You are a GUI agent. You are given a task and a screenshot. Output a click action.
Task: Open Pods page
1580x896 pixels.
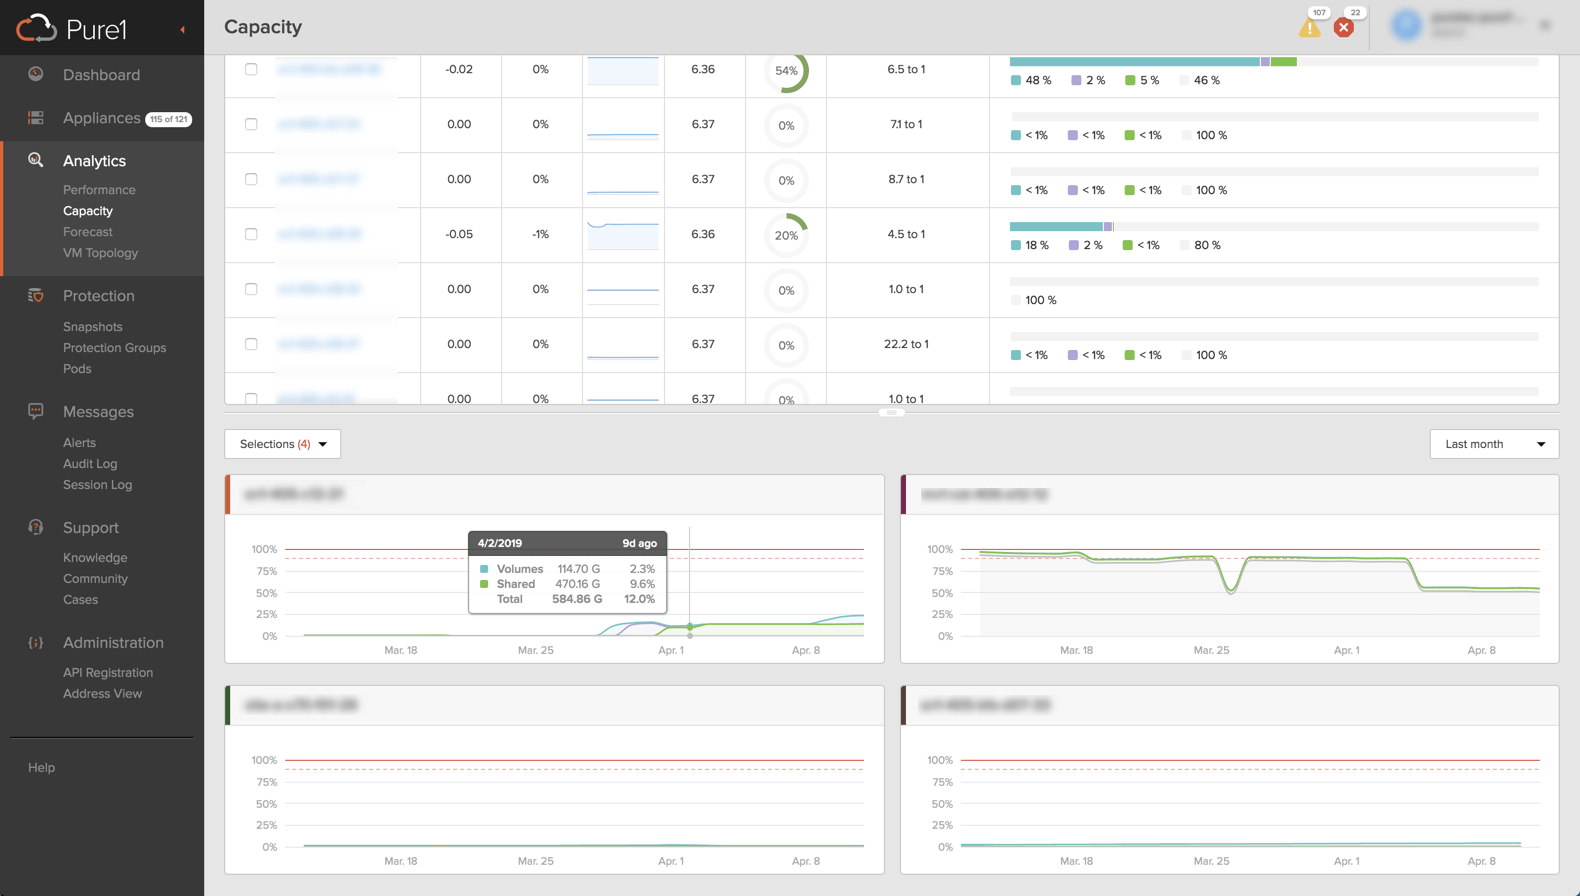77,369
